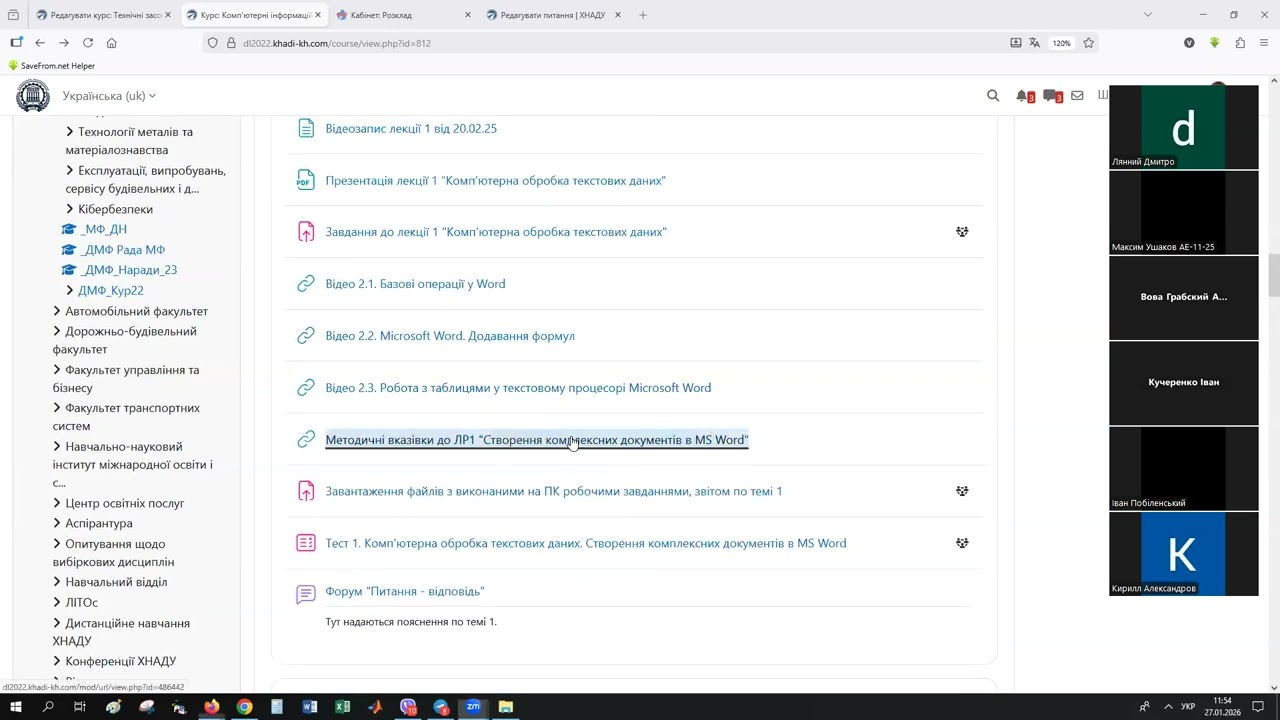Open the '_ДМФ_Наради_23' course

129,270
